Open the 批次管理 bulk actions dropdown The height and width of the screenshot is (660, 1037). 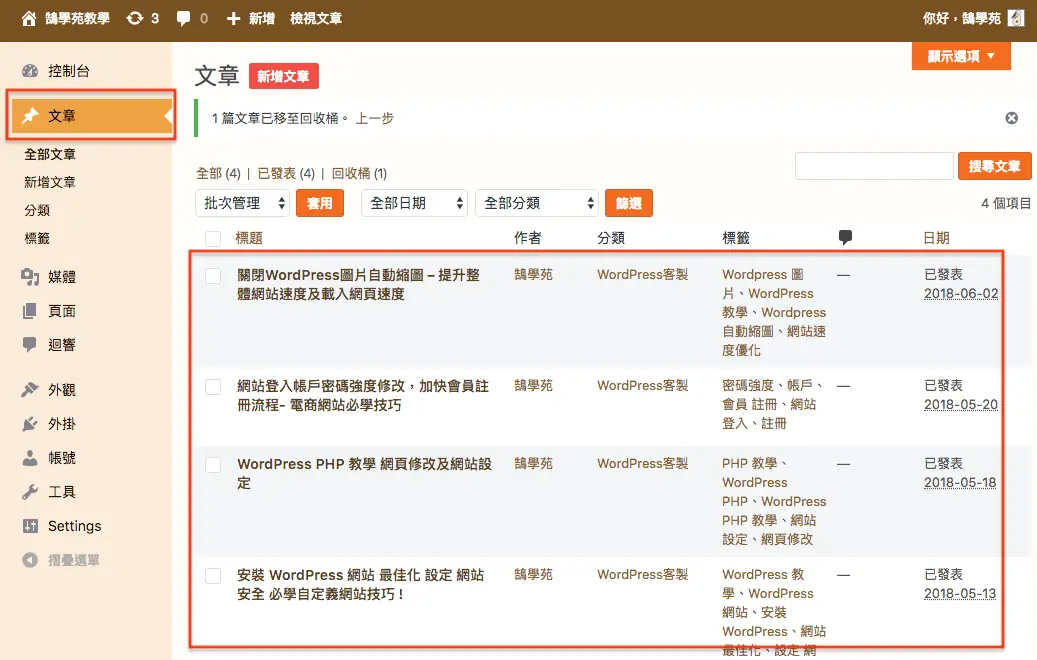point(243,203)
